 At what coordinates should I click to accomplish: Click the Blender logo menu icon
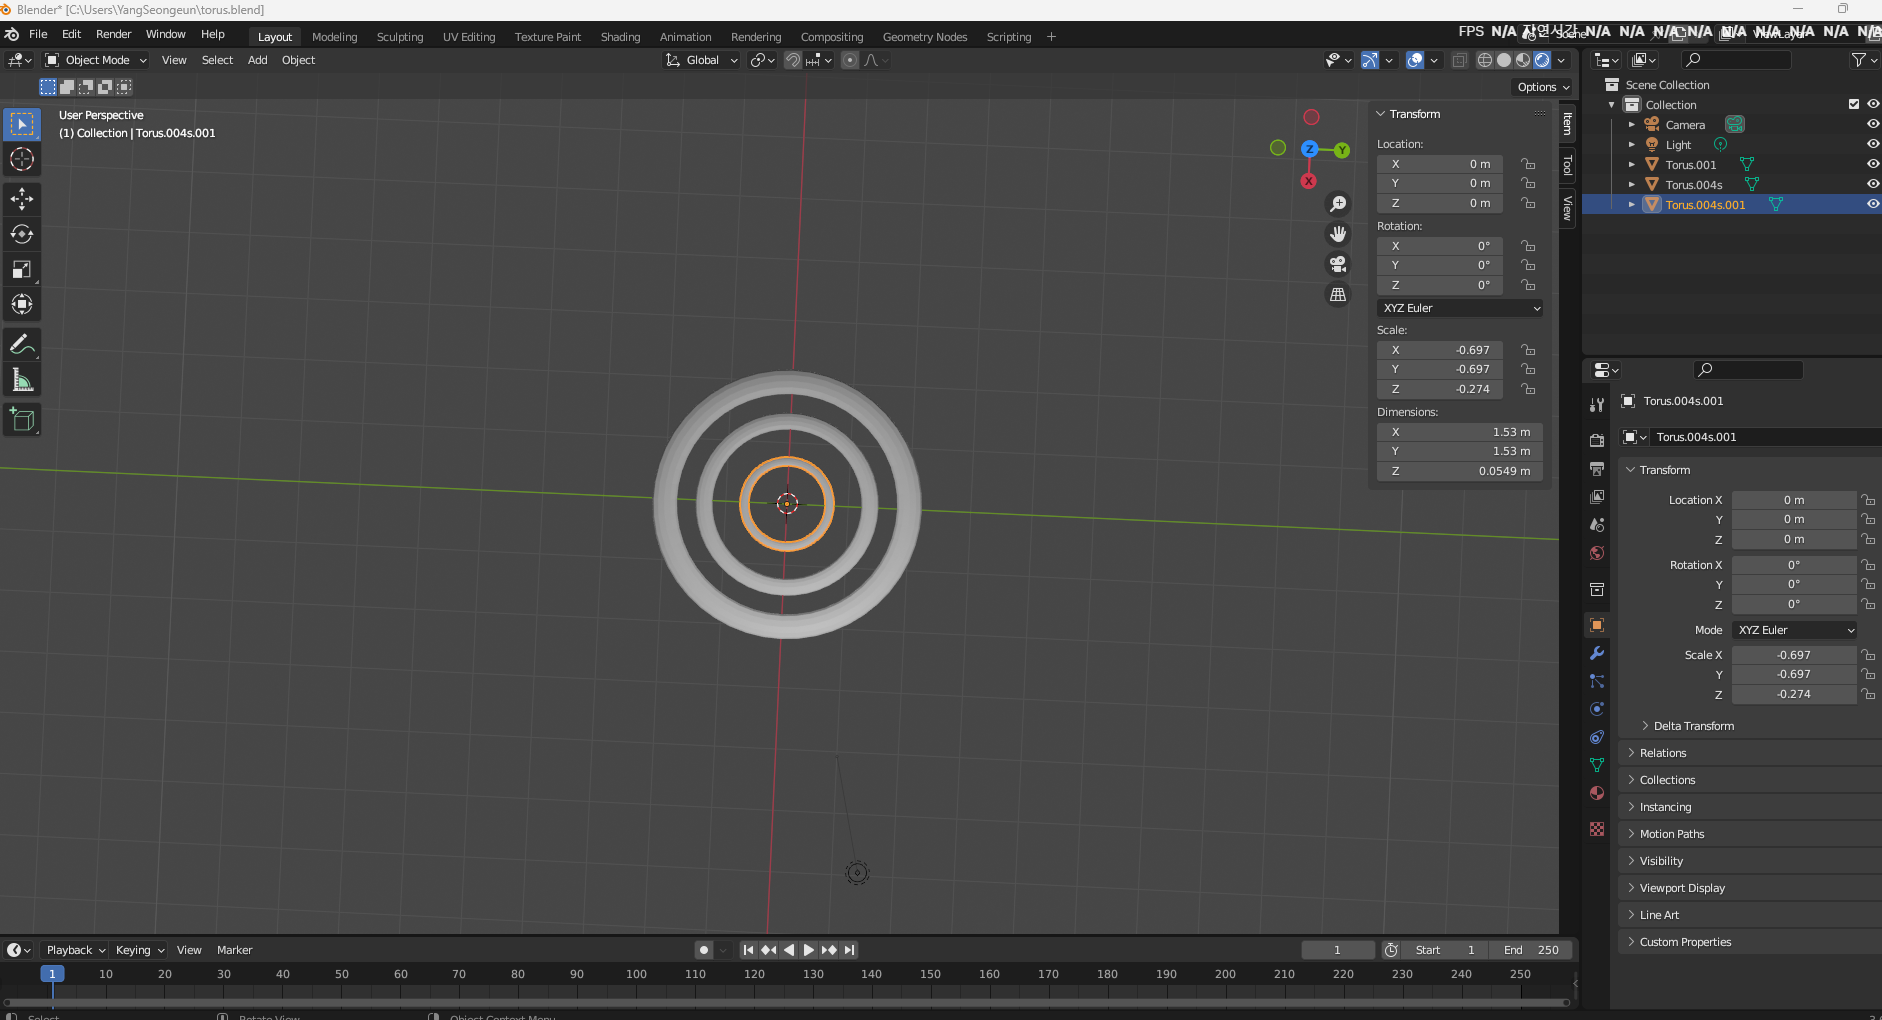[x=12, y=34]
